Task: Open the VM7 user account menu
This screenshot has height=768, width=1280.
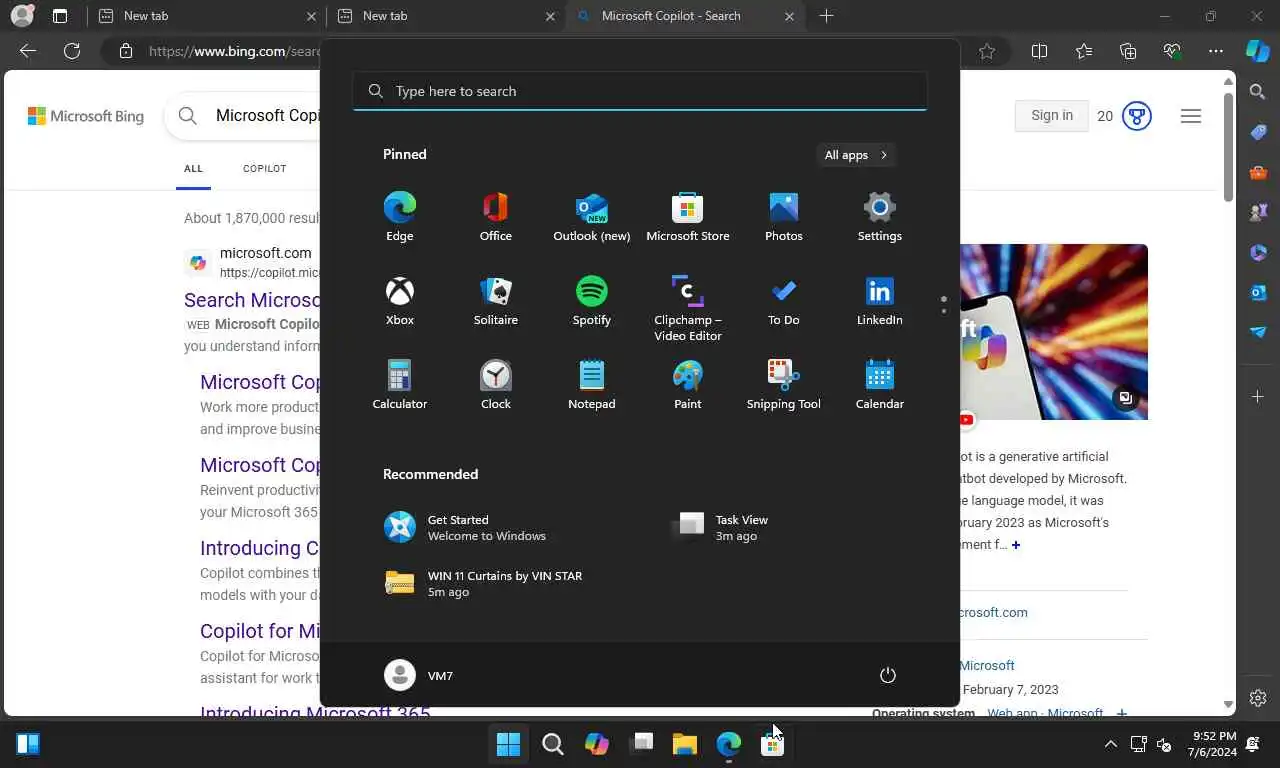Action: point(419,675)
